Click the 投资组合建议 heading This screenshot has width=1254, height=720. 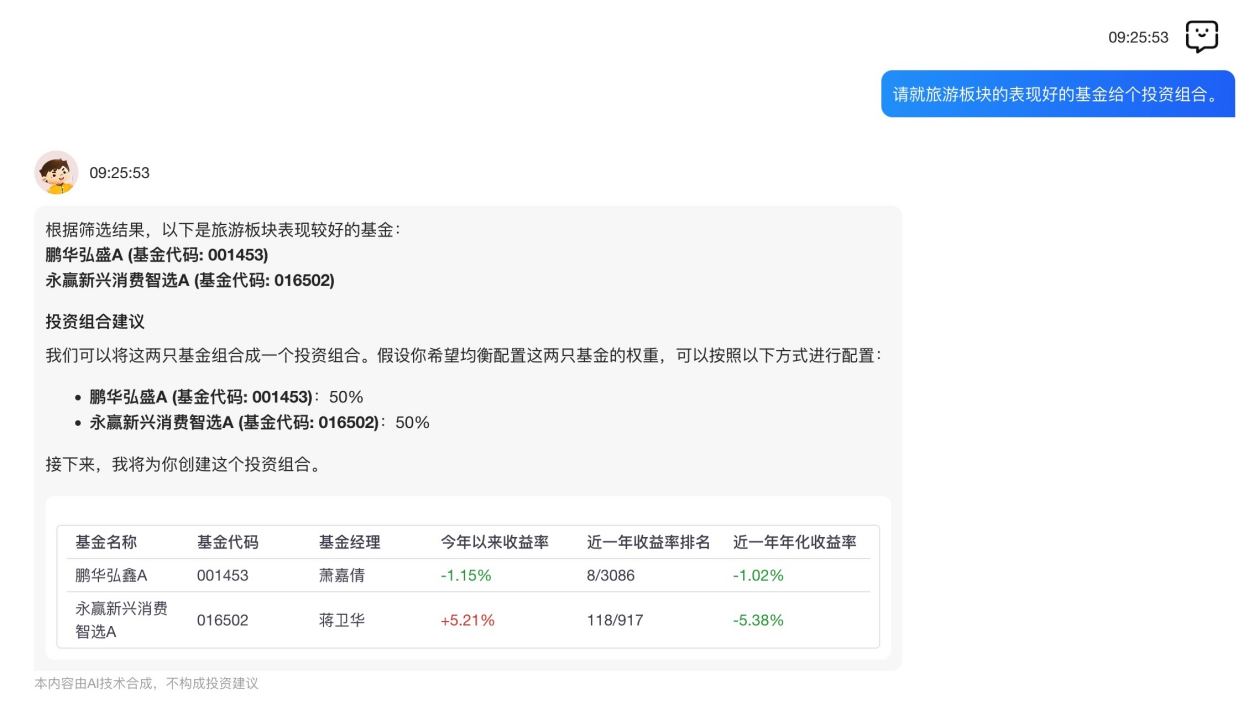pos(95,322)
